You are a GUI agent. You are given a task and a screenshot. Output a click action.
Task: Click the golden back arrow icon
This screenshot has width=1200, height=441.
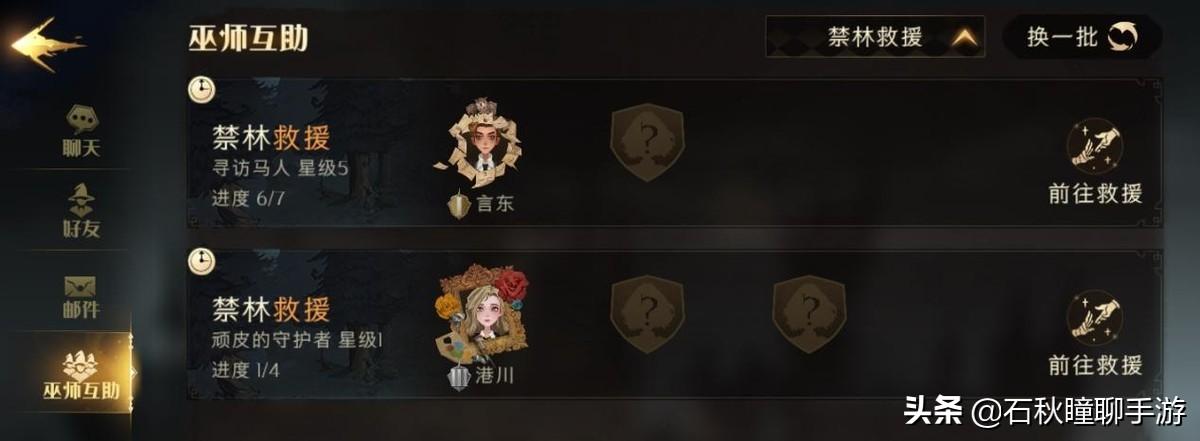pyautogui.click(x=45, y=45)
